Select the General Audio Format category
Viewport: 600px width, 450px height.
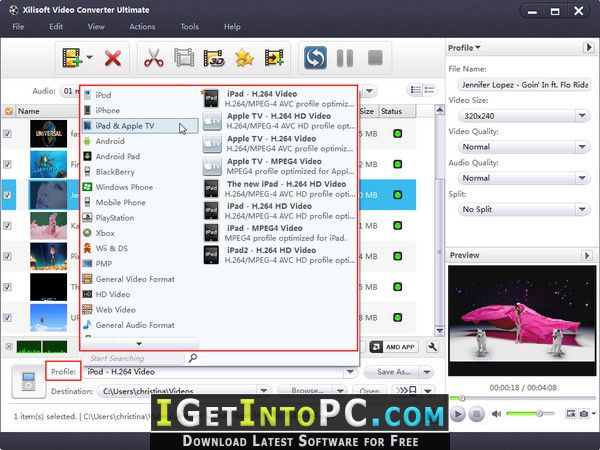pyautogui.click(x=140, y=325)
